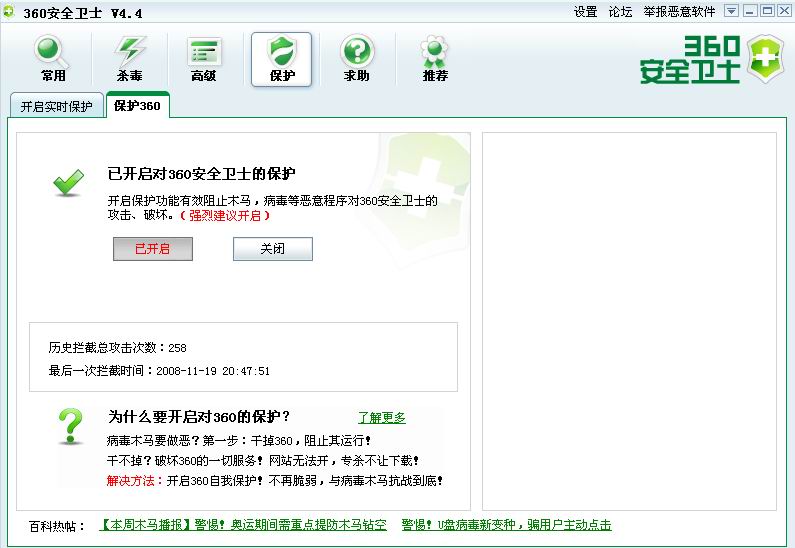Click the 360安全卫士 V4.4 title text
795x548 pixels.
83,13
